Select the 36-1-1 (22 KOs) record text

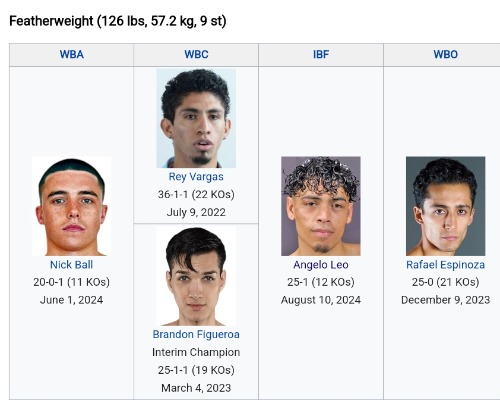pyautogui.click(x=196, y=194)
